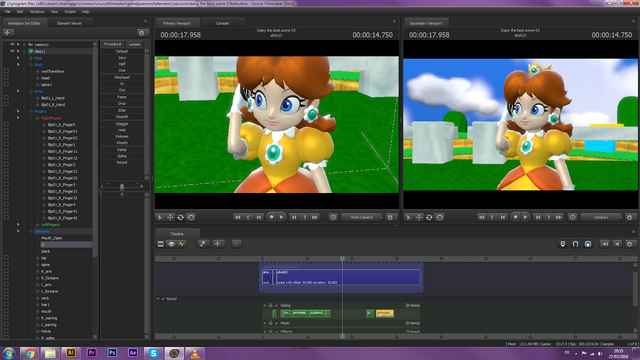Open the File menu
Viewport: 640px width, 360px height.
[x=7, y=12]
